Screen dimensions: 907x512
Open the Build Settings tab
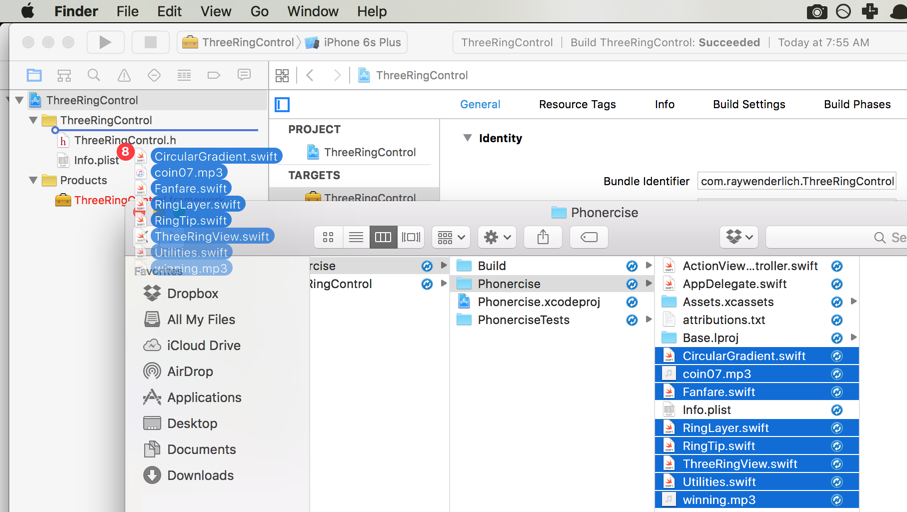[749, 104]
